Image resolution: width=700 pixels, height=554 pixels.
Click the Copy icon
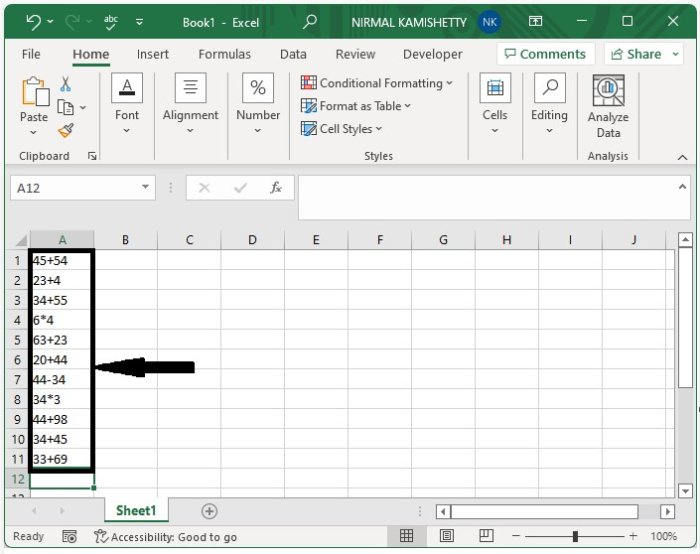[66, 107]
